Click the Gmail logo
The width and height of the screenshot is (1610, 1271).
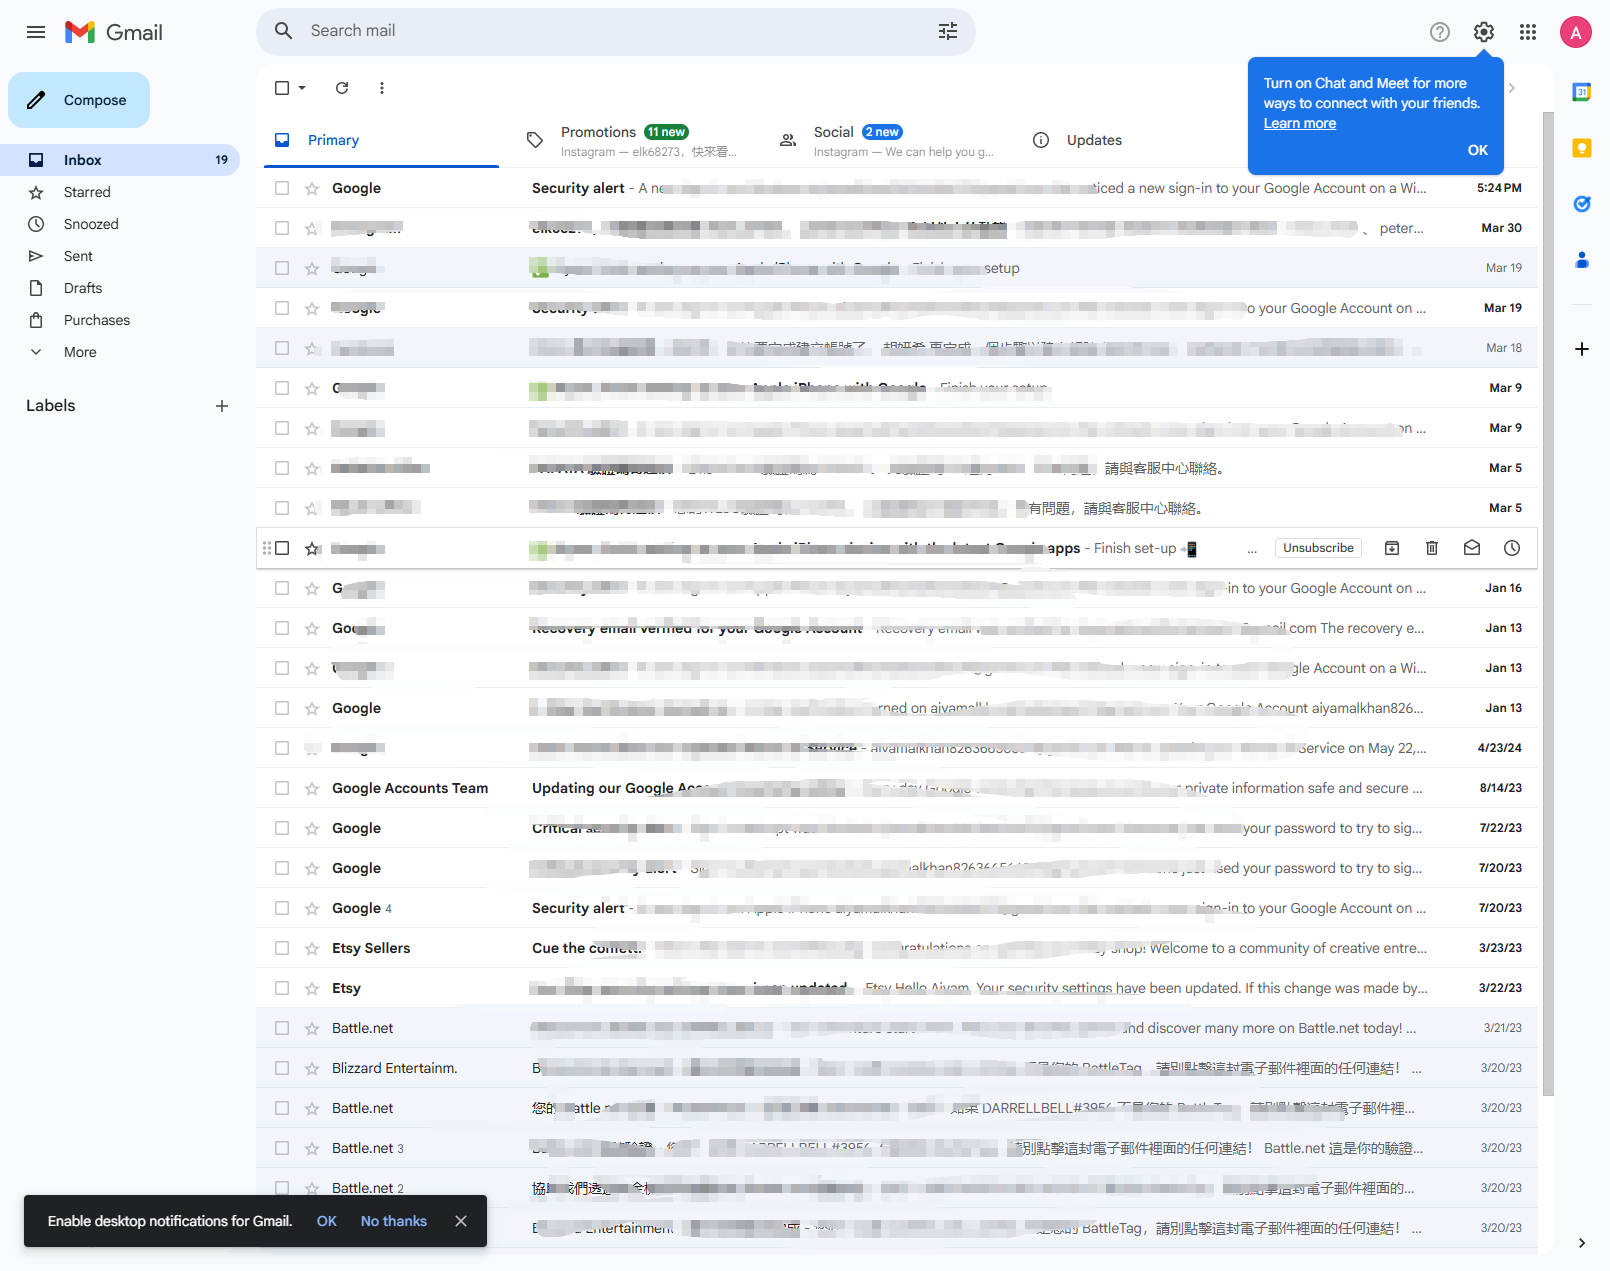click(114, 32)
